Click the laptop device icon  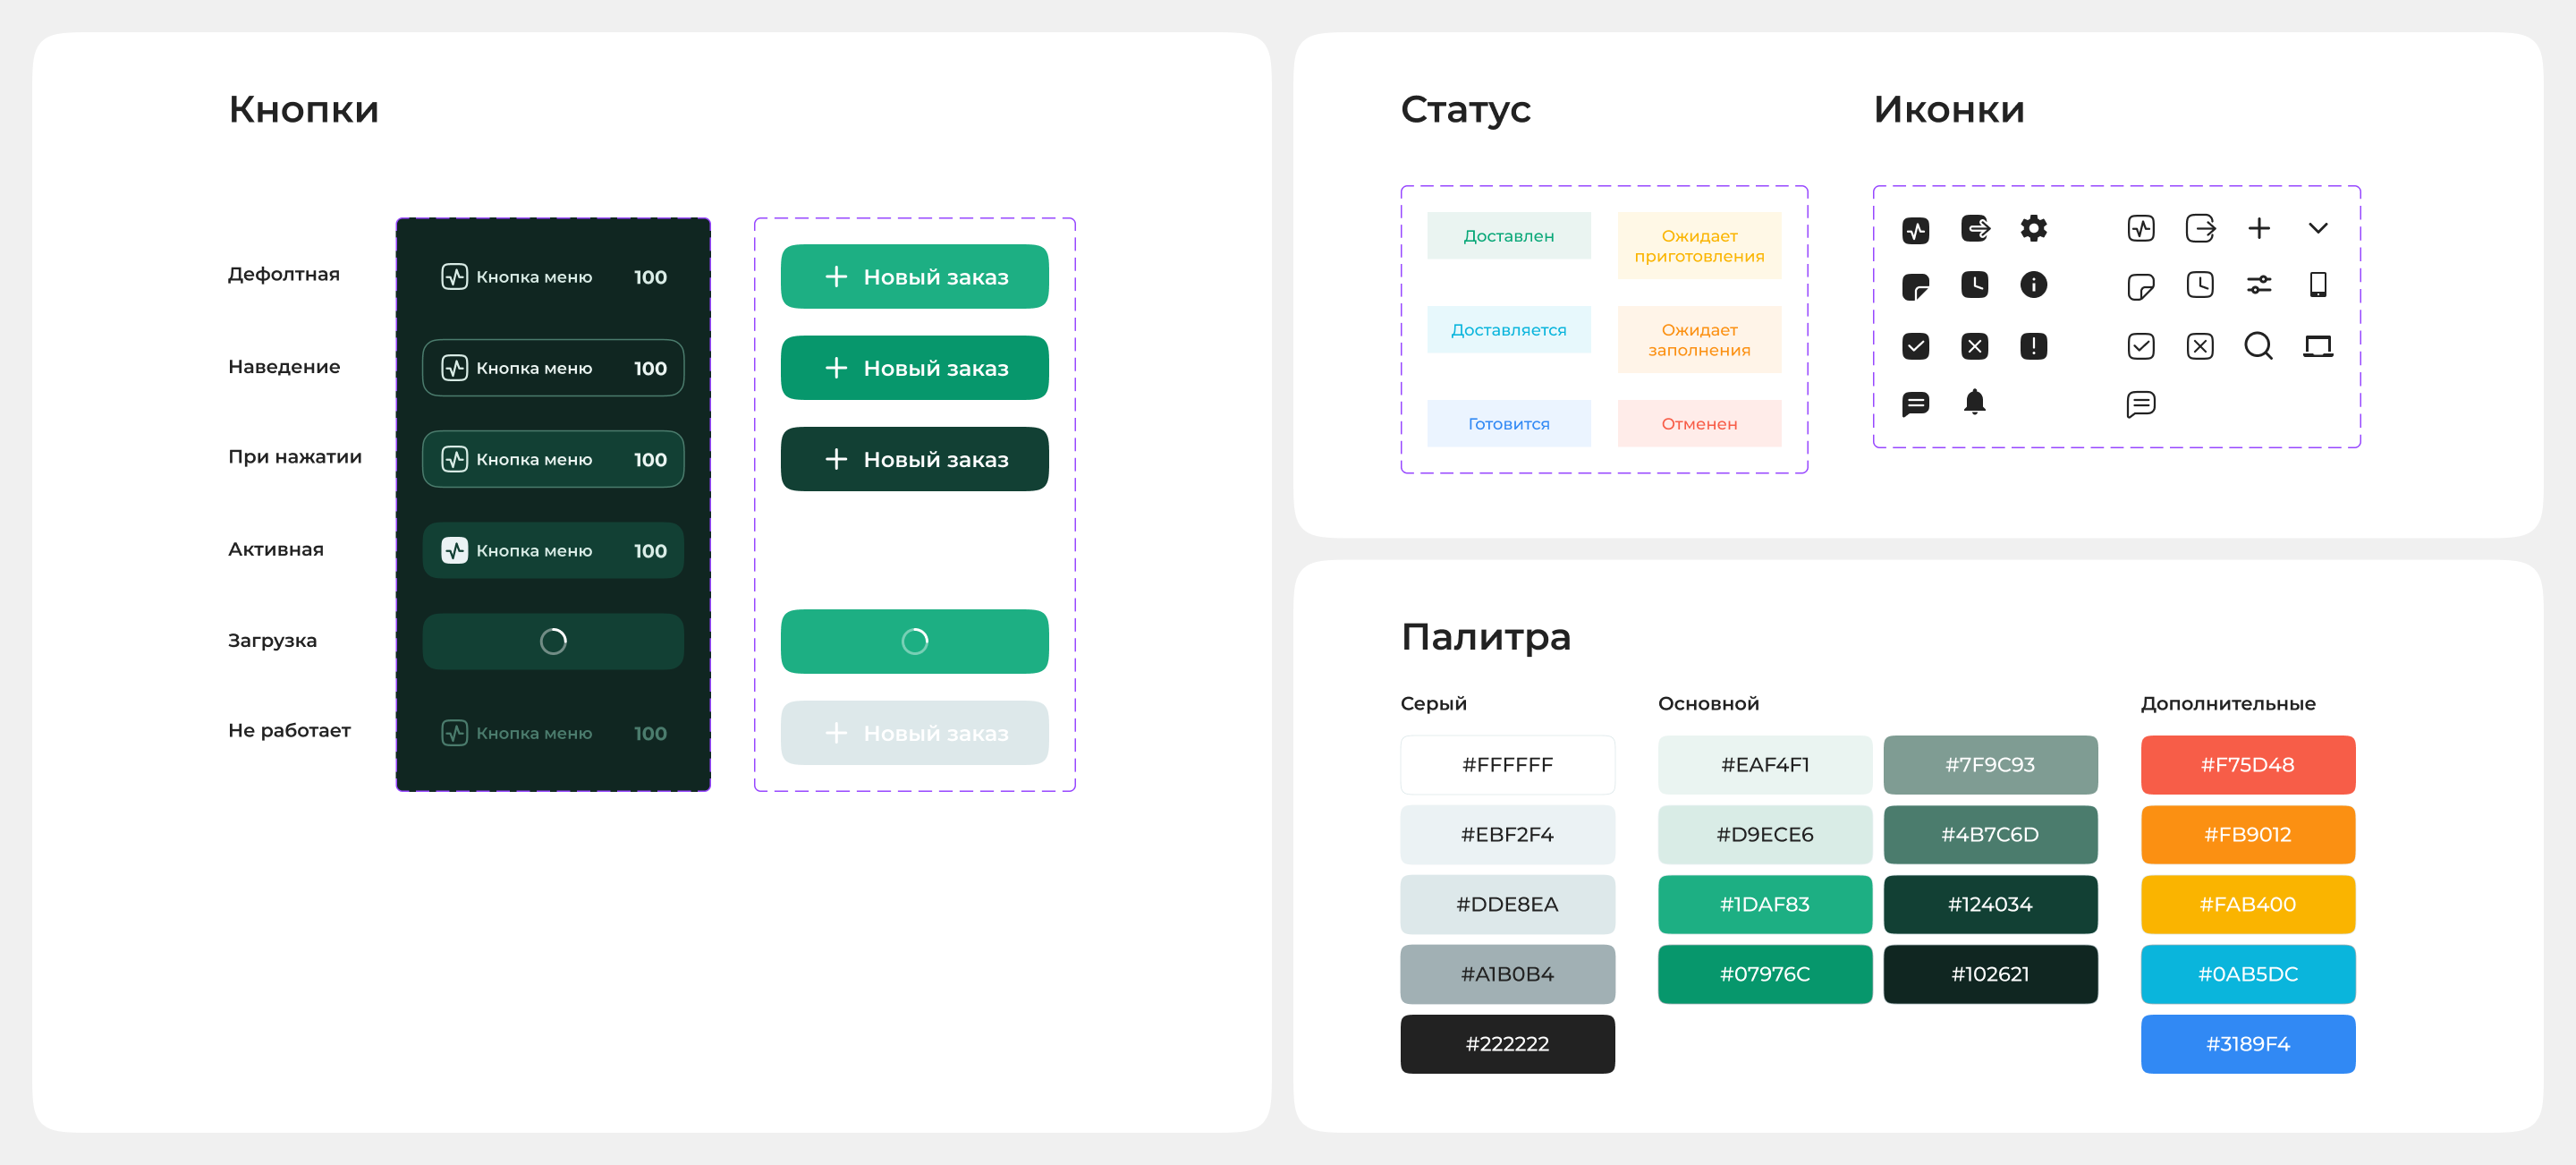tap(2317, 346)
